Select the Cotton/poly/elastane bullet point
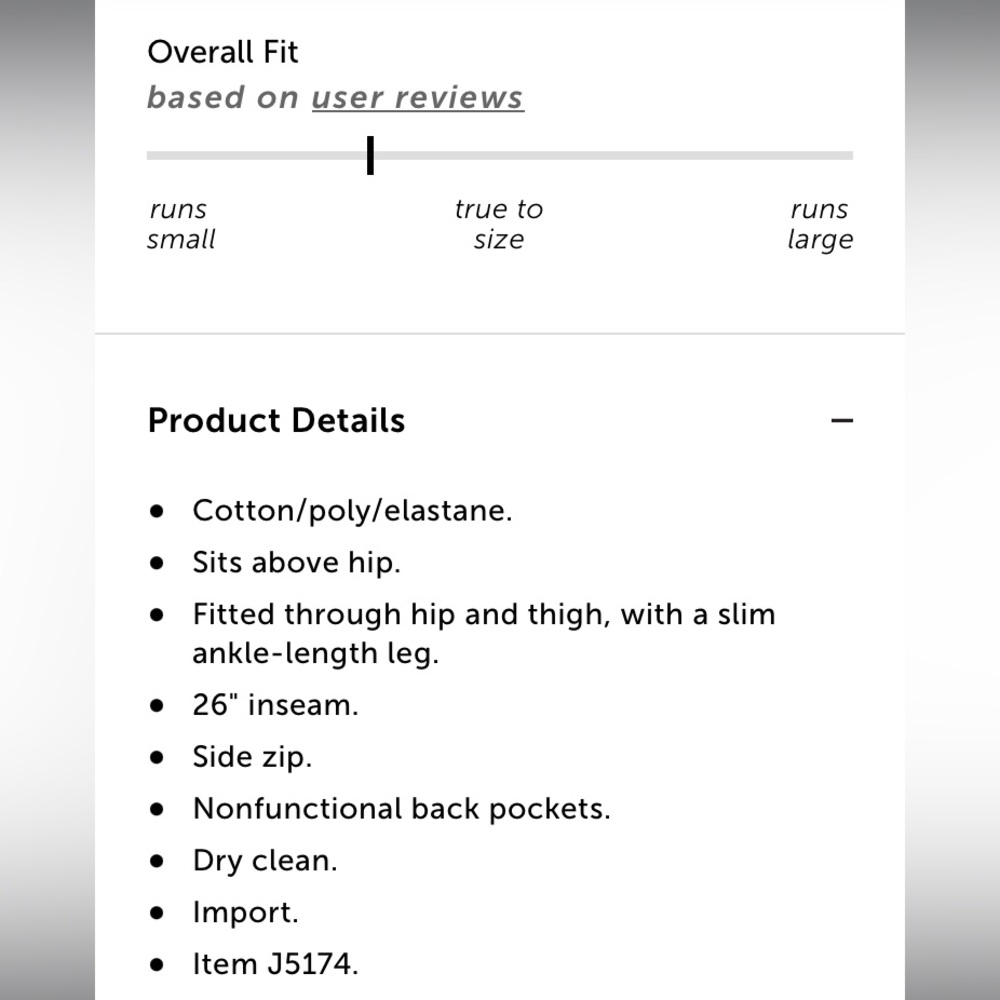The width and height of the screenshot is (1000, 1000). (x=353, y=510)
